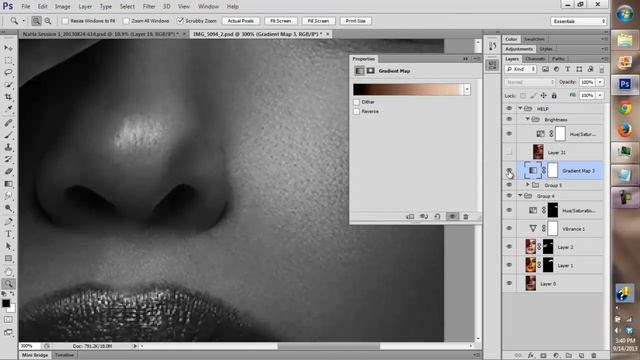This screenshot has height=360, width=640.
Task: Toggle Zoom All Windows checkbox
Action: click(126, 21)
